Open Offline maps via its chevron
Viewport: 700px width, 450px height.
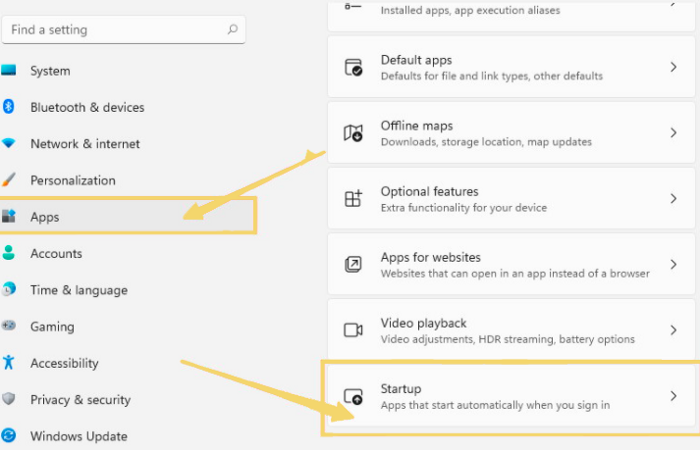[x=673, y=133]
